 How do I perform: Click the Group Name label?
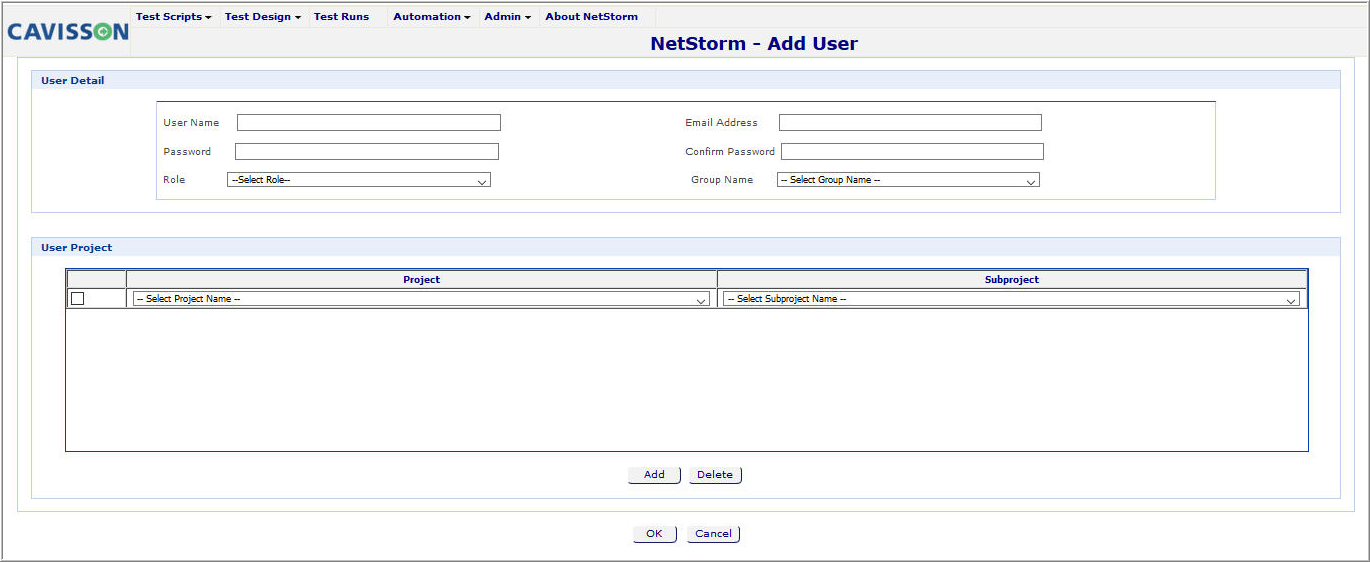pyautogui.click(x=722, y=180)
